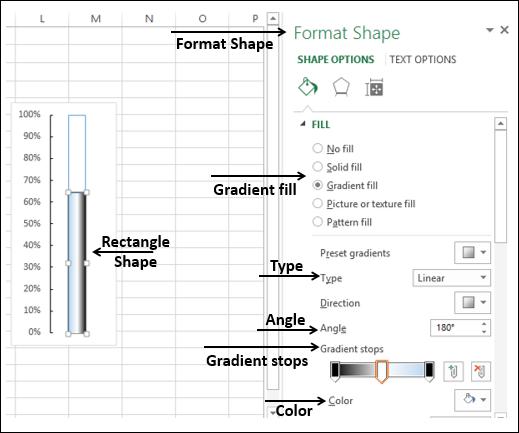519x433 pixels.
Task: Add a gradient stop
Action: pyautogui.click(x=453, y=371)
